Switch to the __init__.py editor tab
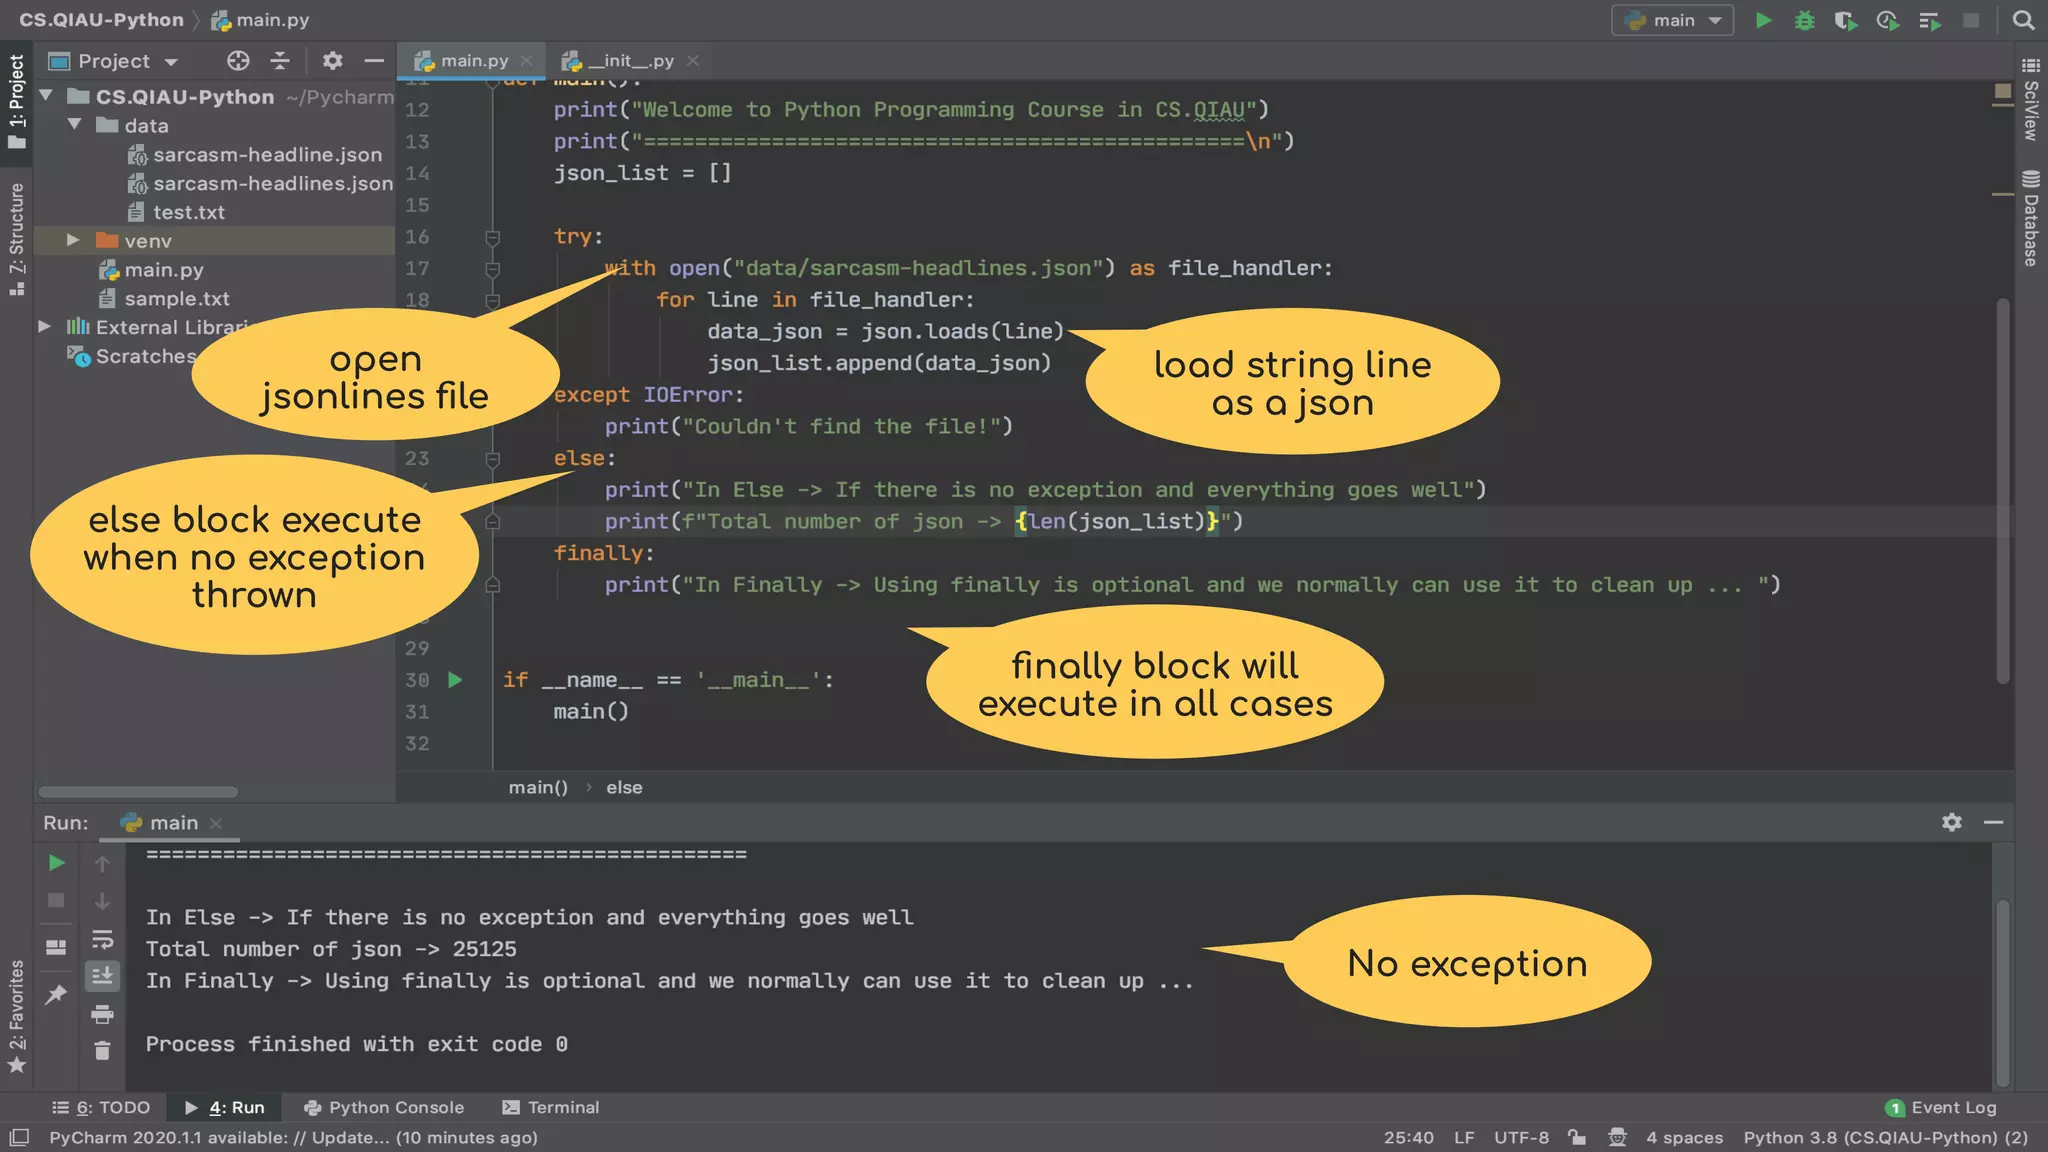Viewport: 2048px width, 1152px height. 630,61
